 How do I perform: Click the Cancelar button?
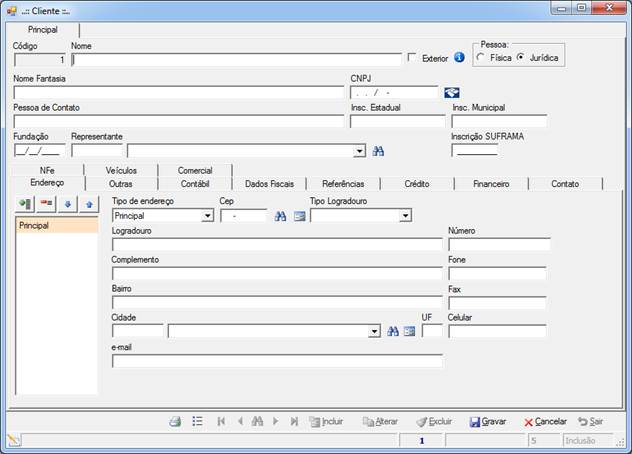tap(545, 422)
